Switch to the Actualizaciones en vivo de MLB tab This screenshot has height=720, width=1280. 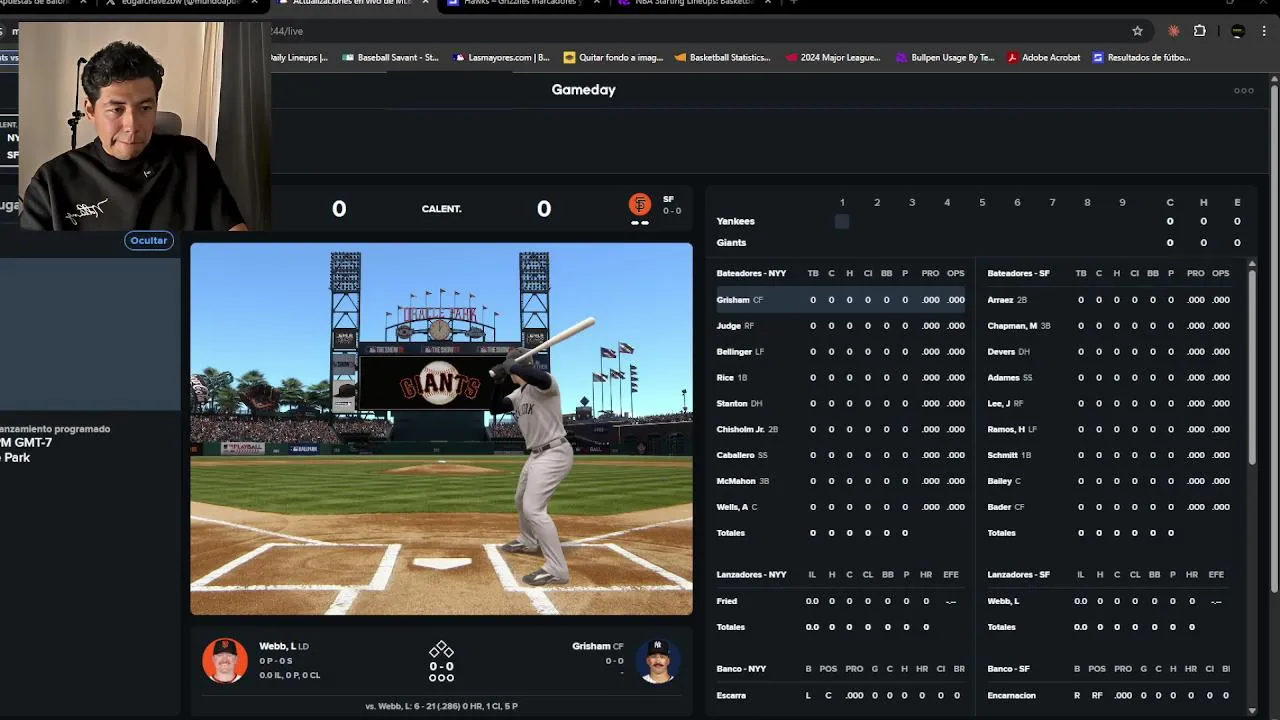point(352,3)
